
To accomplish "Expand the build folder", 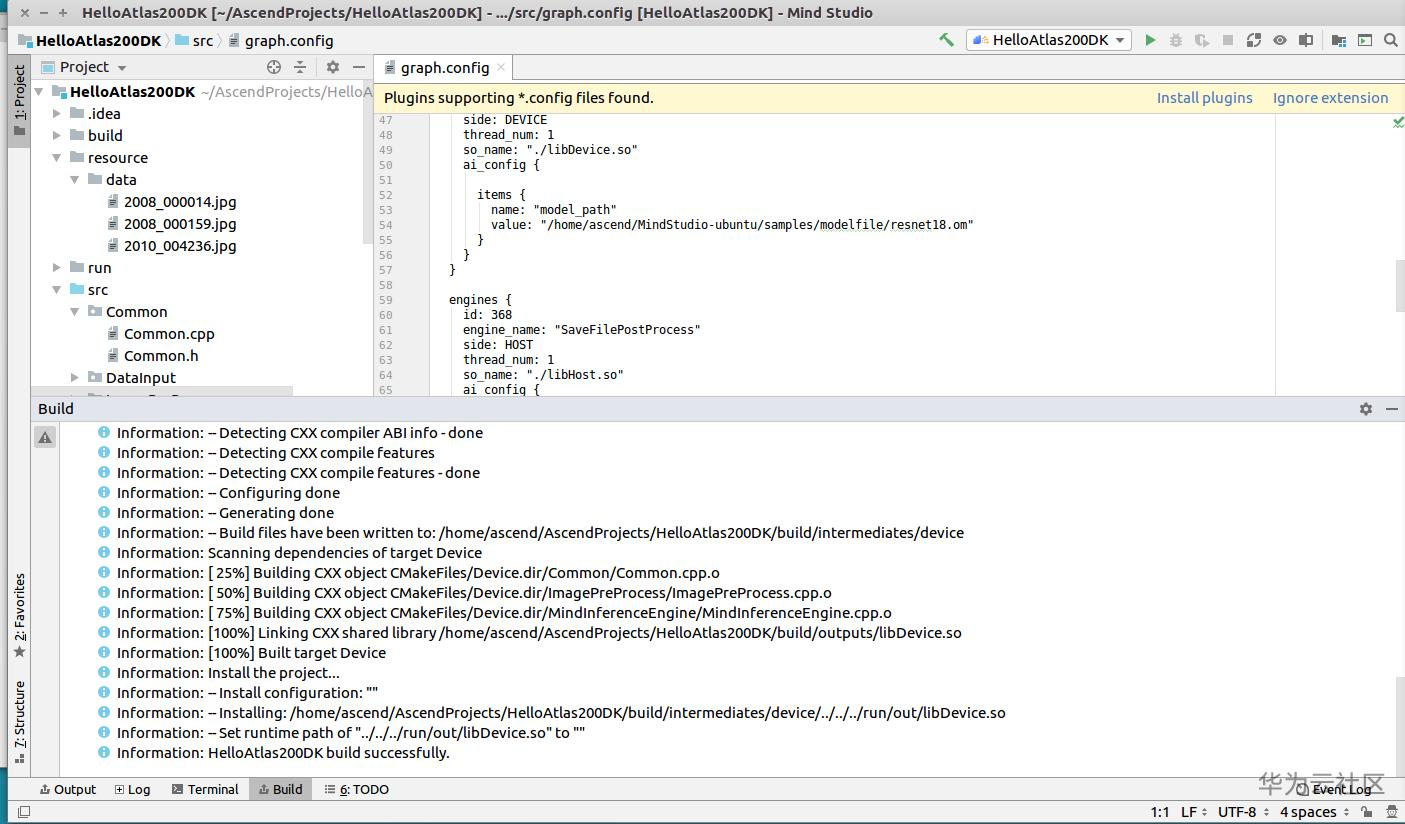I will pyautogui.click(x=57, y=136).
